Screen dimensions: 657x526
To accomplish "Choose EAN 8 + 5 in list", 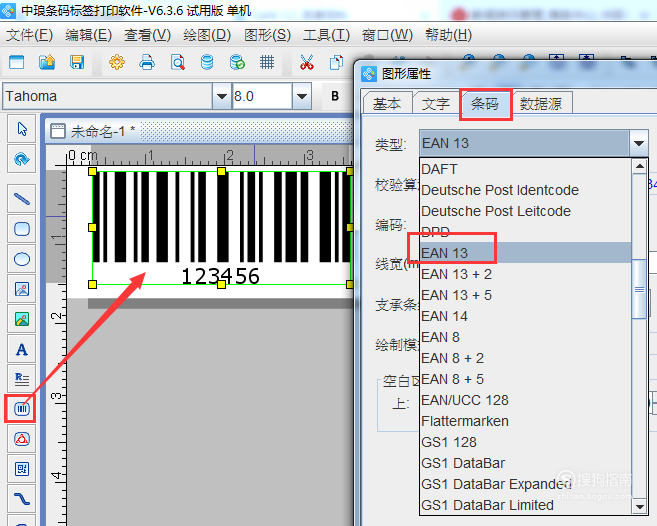I will coord(526,379).
